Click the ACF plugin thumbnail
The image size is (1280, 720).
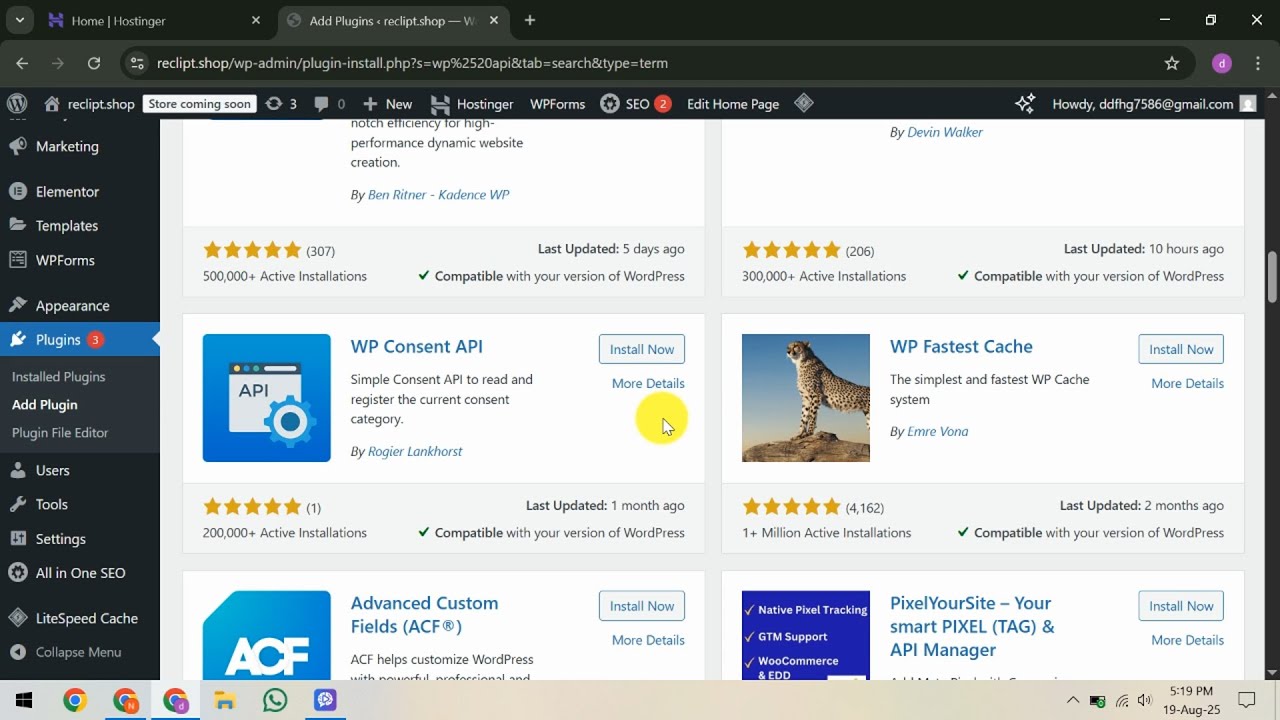[x=266, y=635]
